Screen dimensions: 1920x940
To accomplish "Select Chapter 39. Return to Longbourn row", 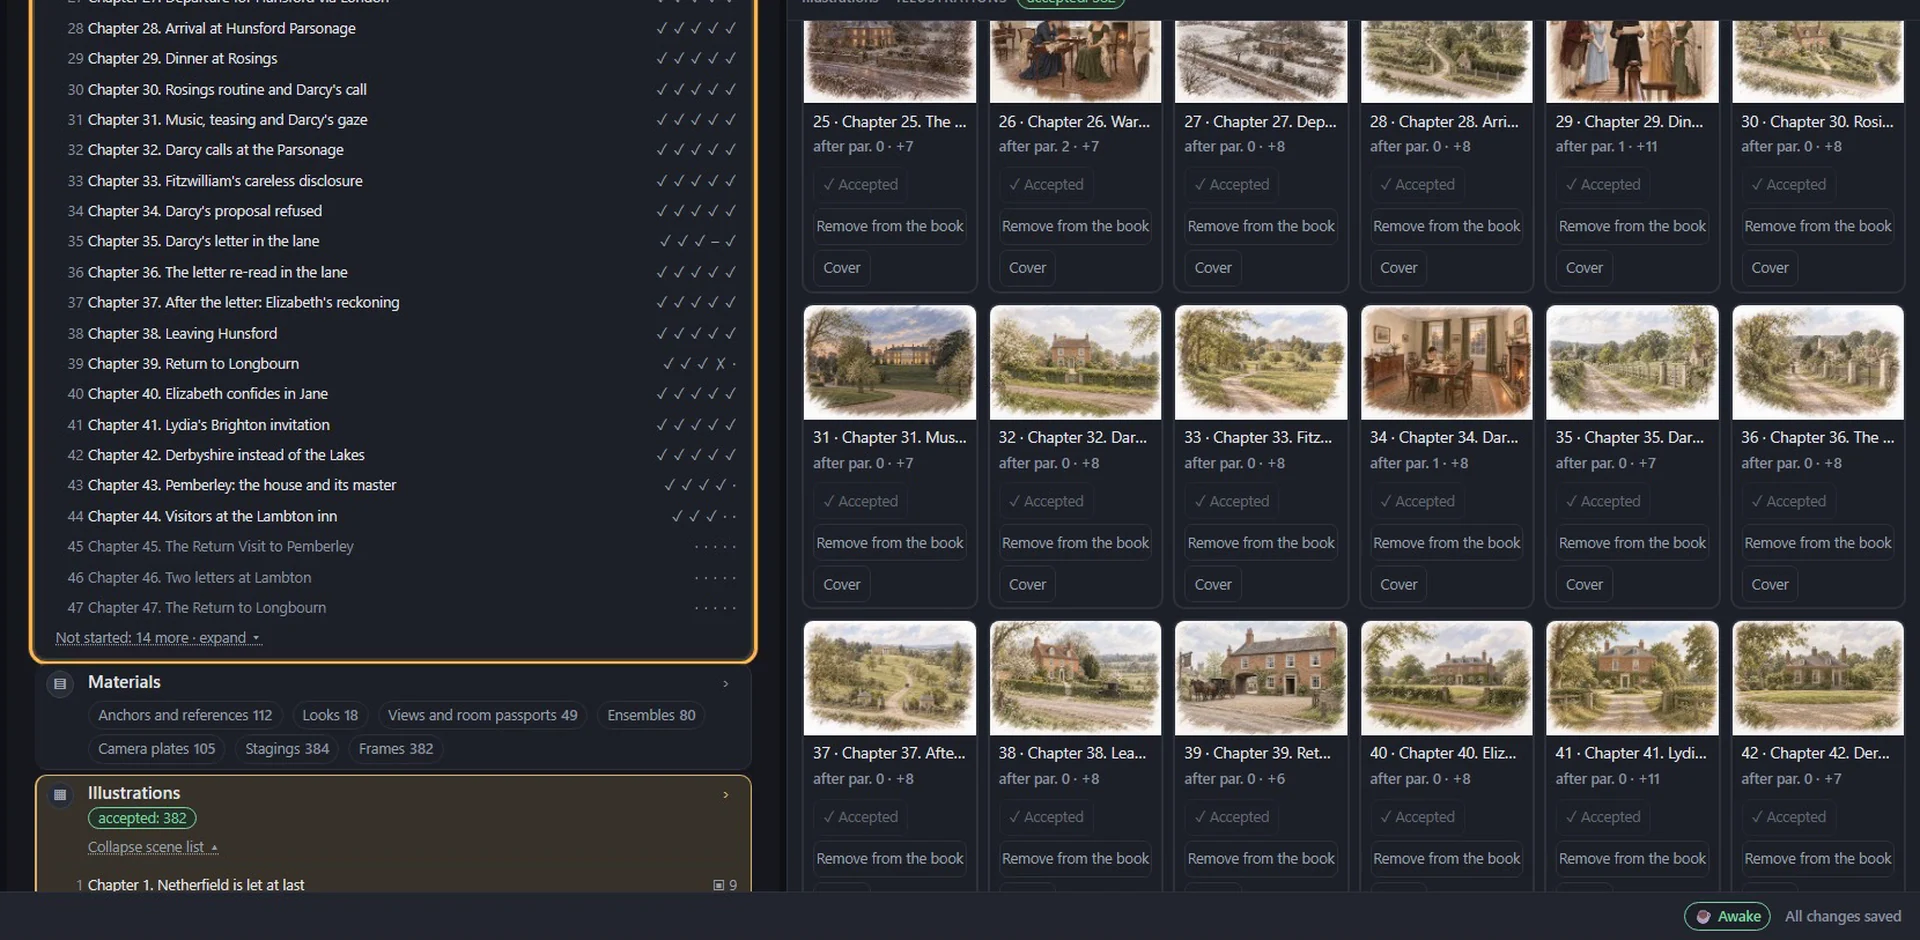I will tap(400, 364).
